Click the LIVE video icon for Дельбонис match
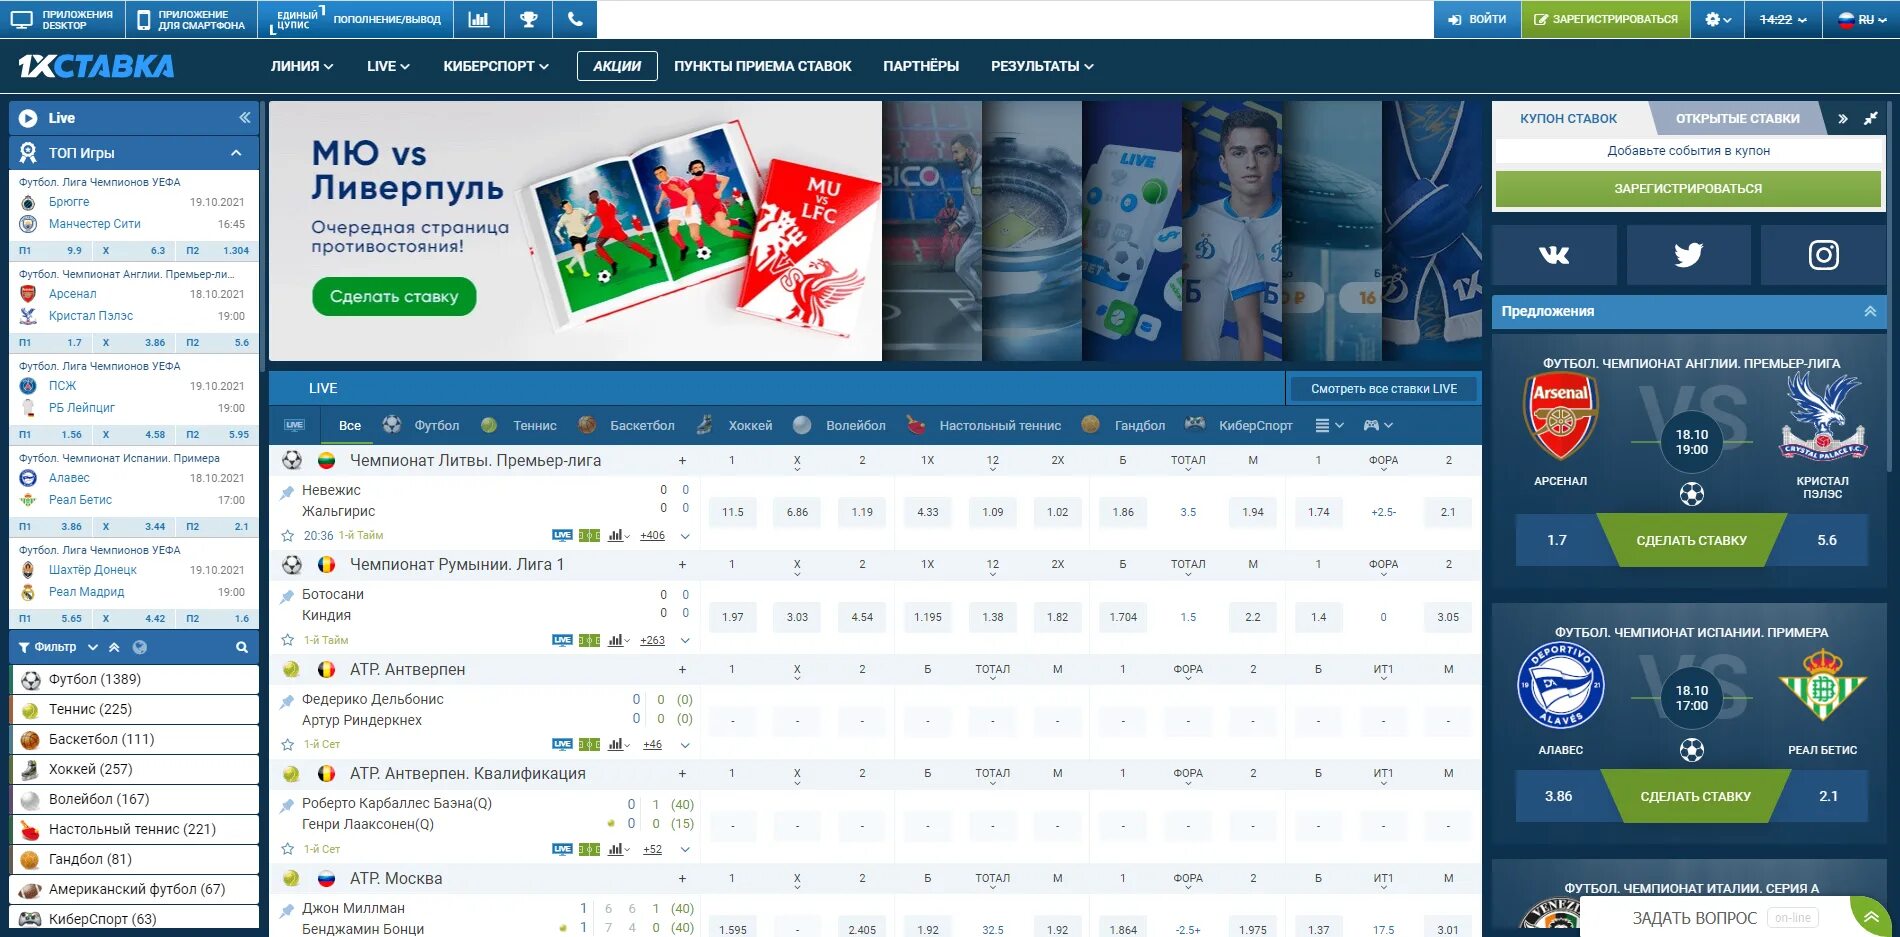Viewport: 1900px width, 937px height. pos(562,744)
